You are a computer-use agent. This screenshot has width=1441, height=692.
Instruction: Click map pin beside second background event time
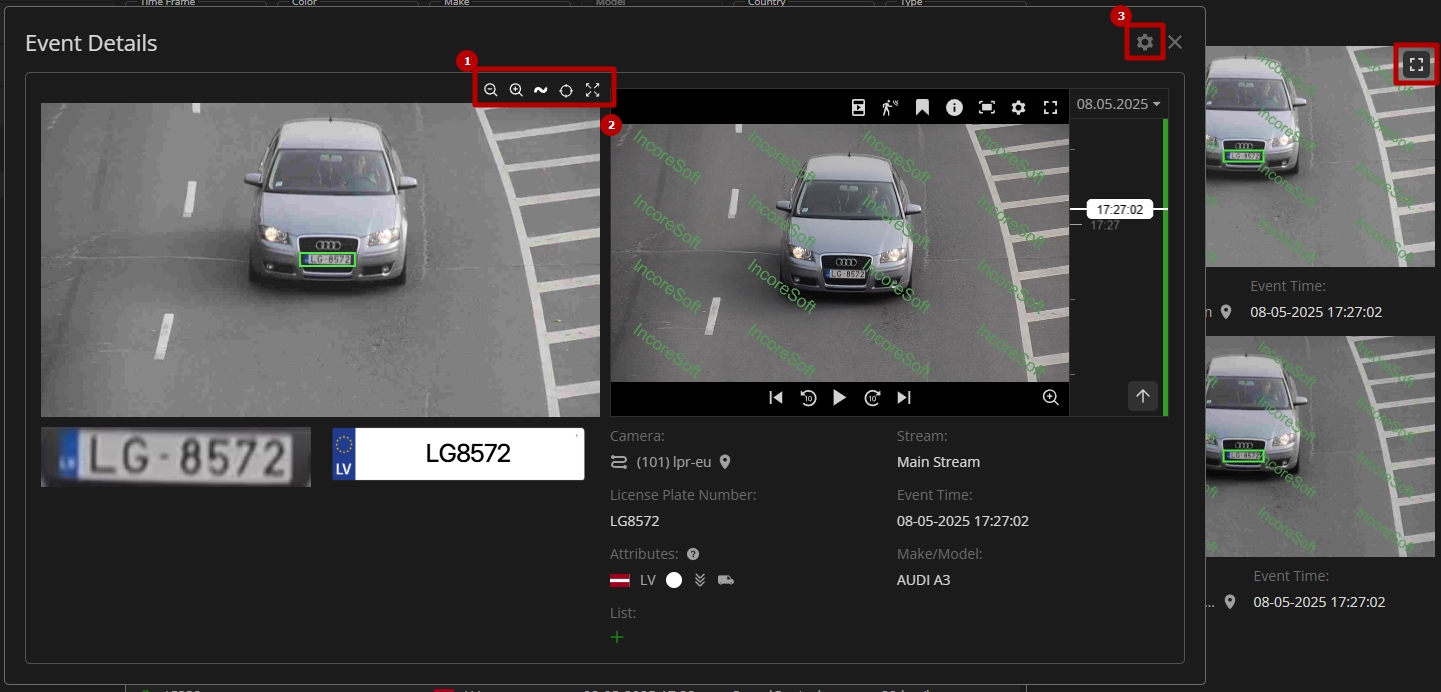pyautogui.click(x=1230, y=602)
